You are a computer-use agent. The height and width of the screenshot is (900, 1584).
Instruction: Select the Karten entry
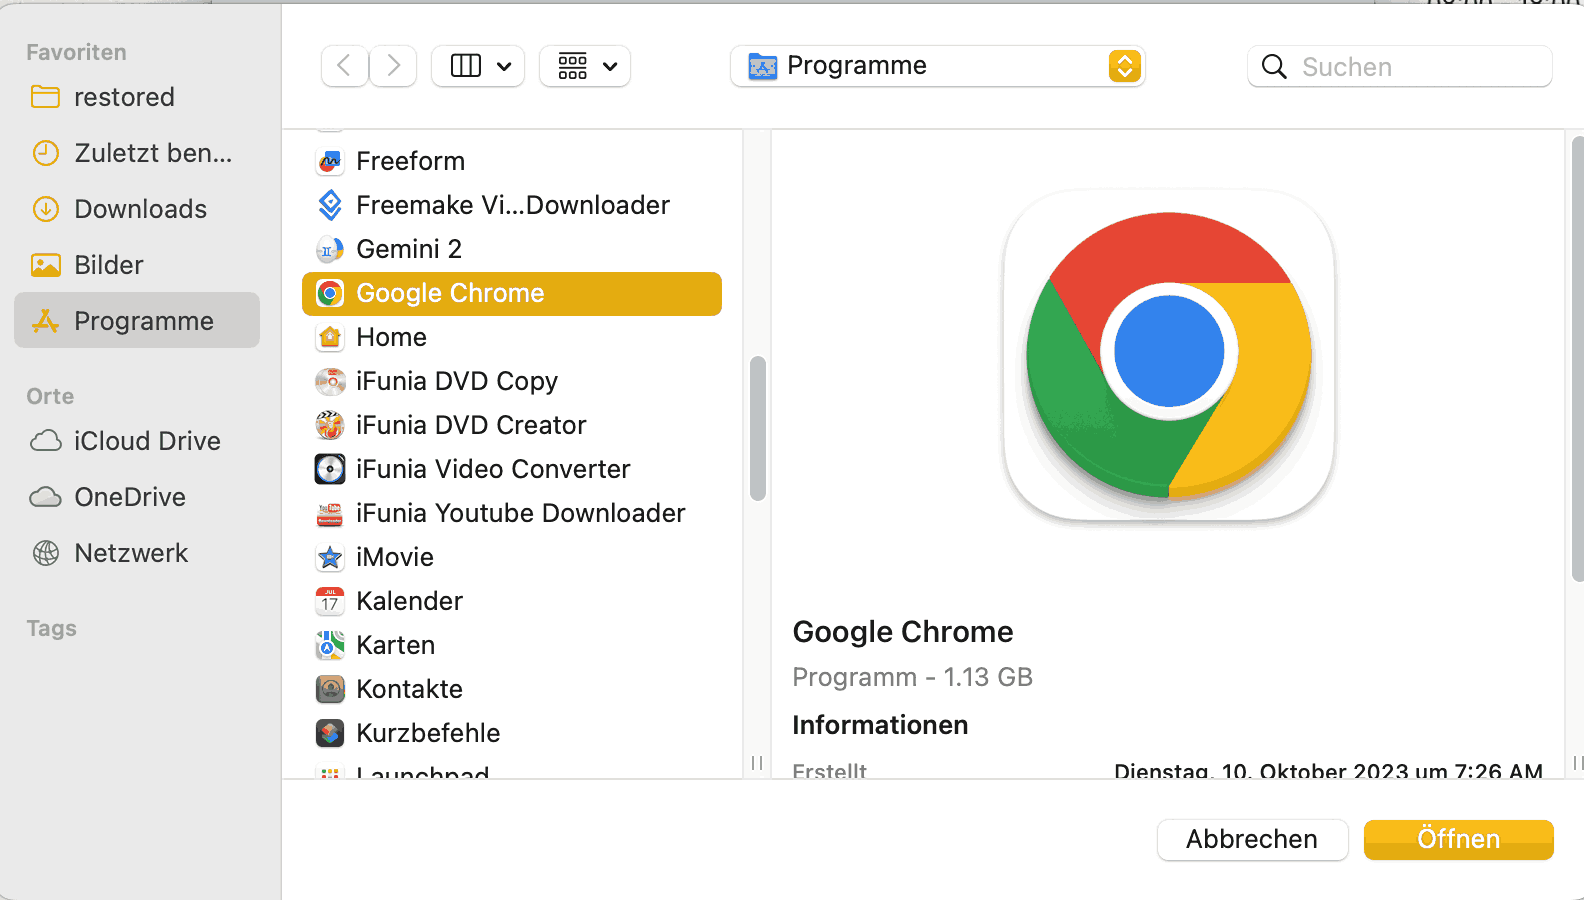512,645
